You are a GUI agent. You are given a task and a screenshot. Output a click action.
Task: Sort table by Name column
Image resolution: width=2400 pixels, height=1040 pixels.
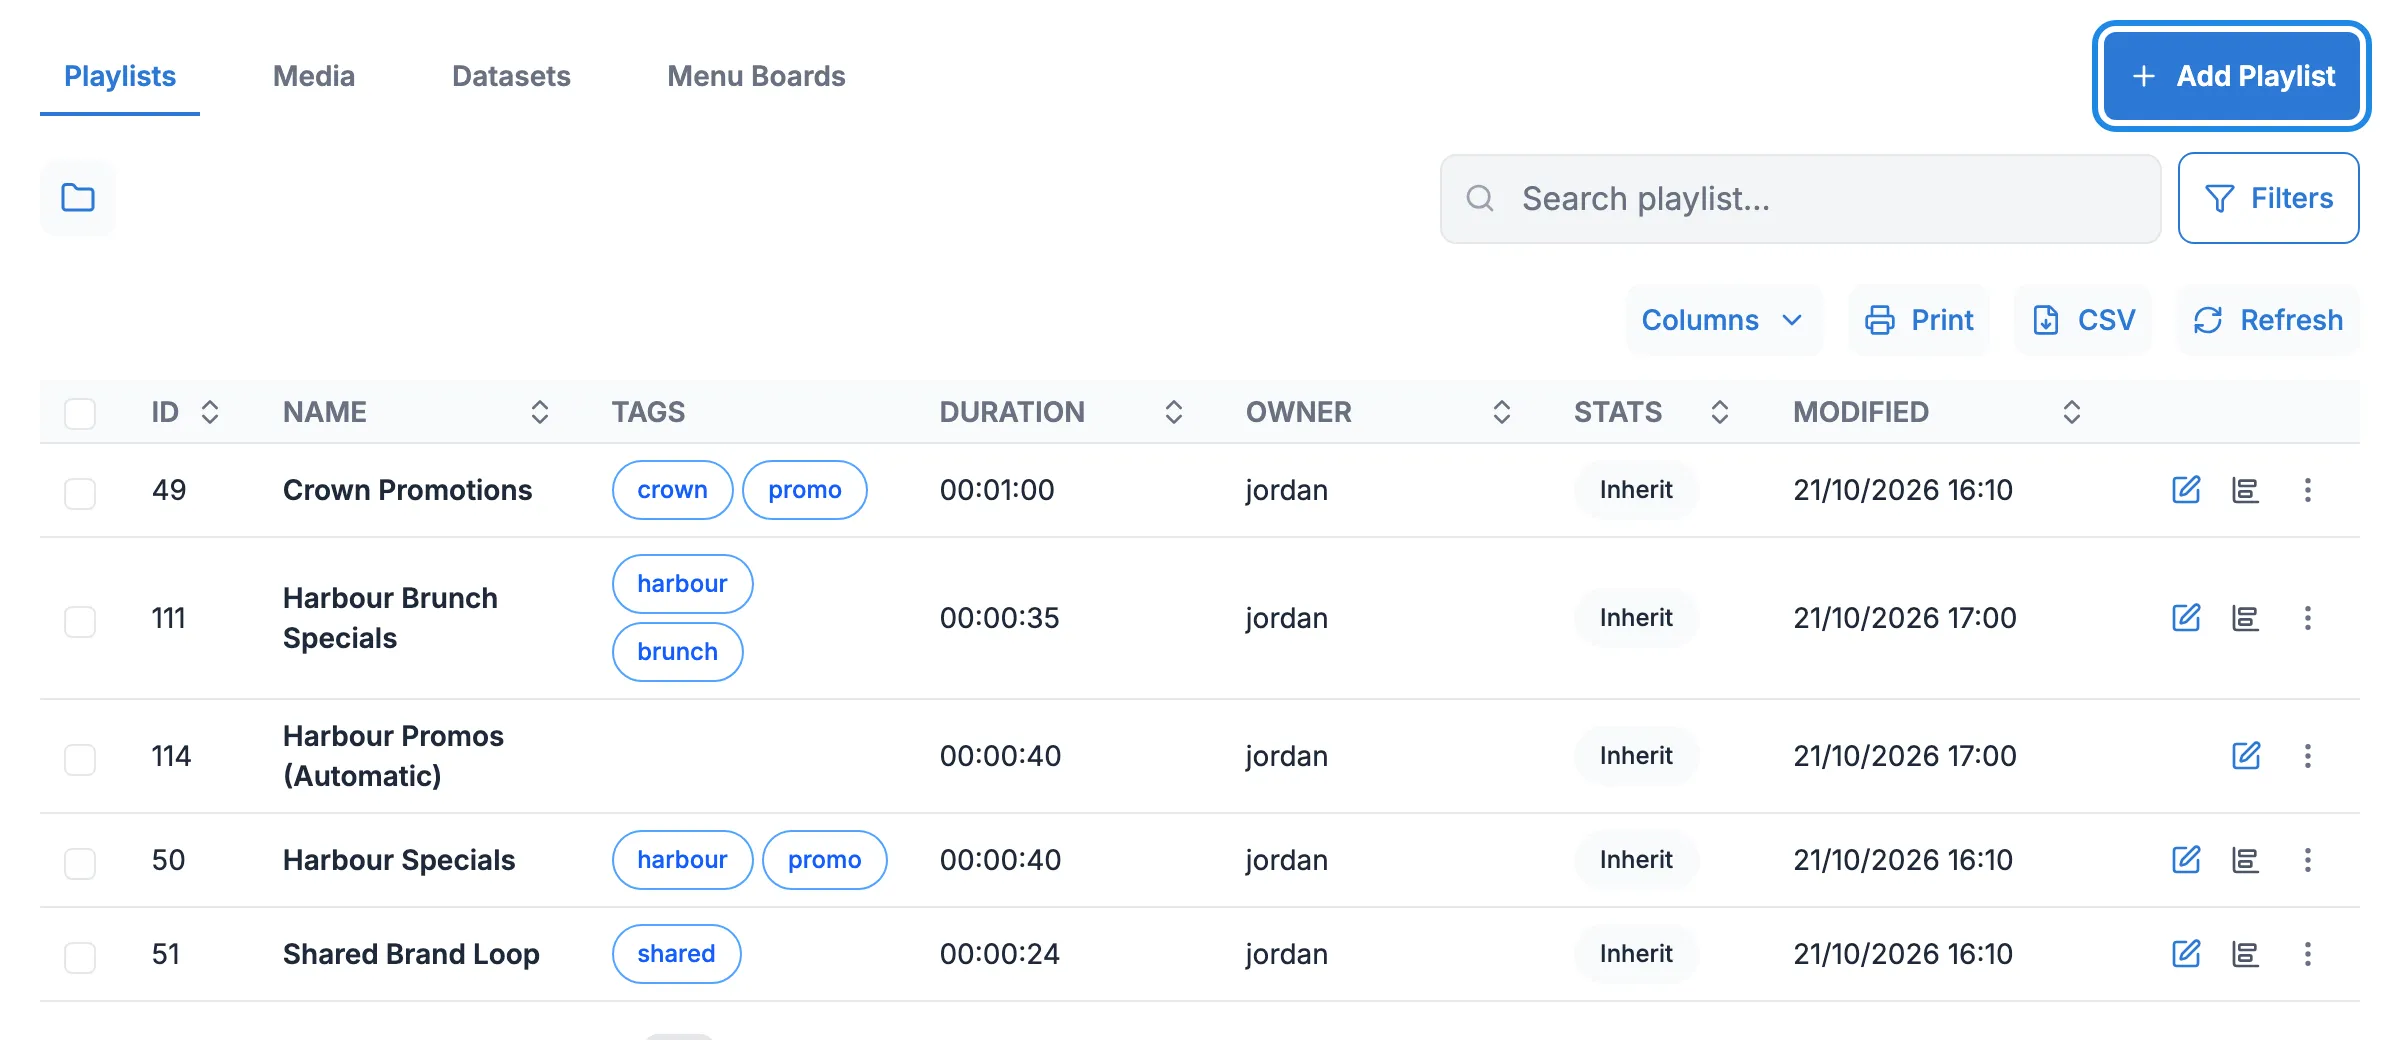click(540, 412)
